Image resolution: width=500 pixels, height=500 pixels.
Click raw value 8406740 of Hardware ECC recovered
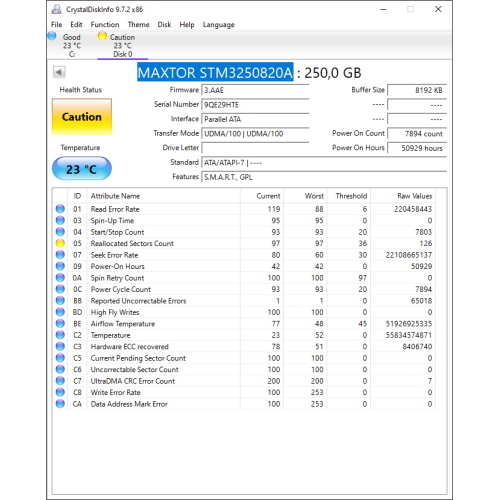417,347
